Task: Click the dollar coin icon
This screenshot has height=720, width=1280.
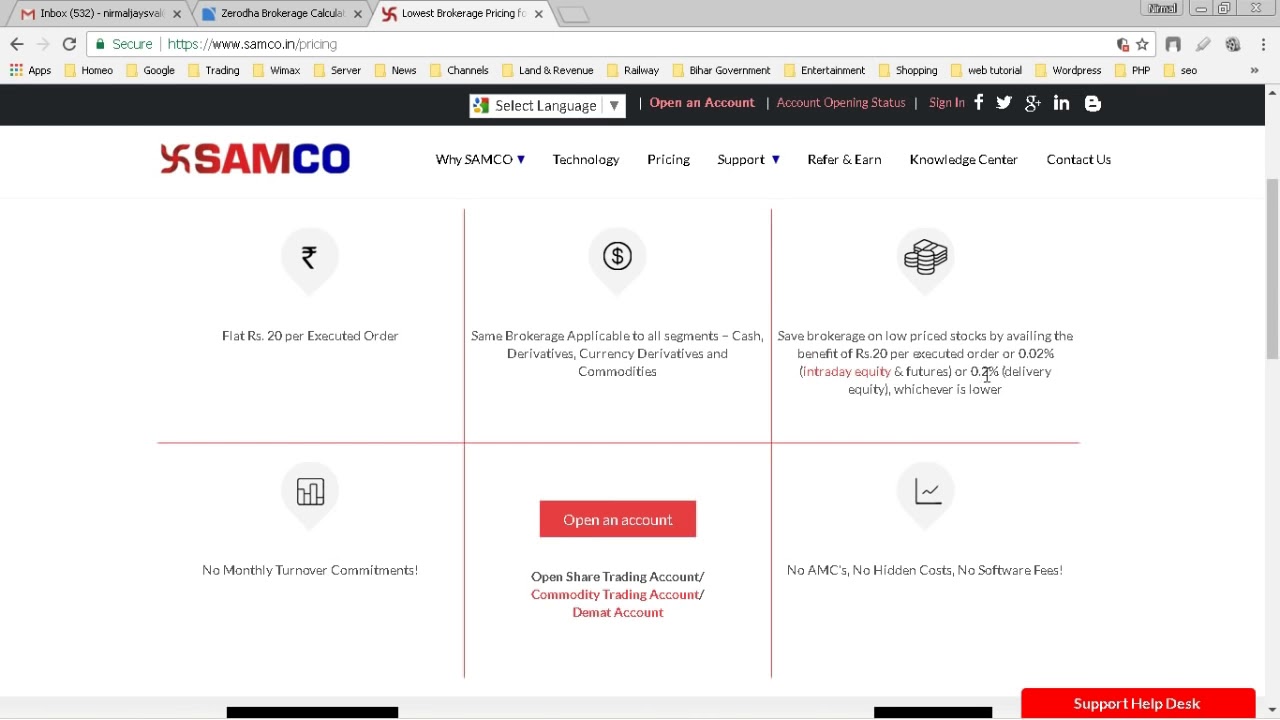Action: pyautogui.click(x=617, y=258)
